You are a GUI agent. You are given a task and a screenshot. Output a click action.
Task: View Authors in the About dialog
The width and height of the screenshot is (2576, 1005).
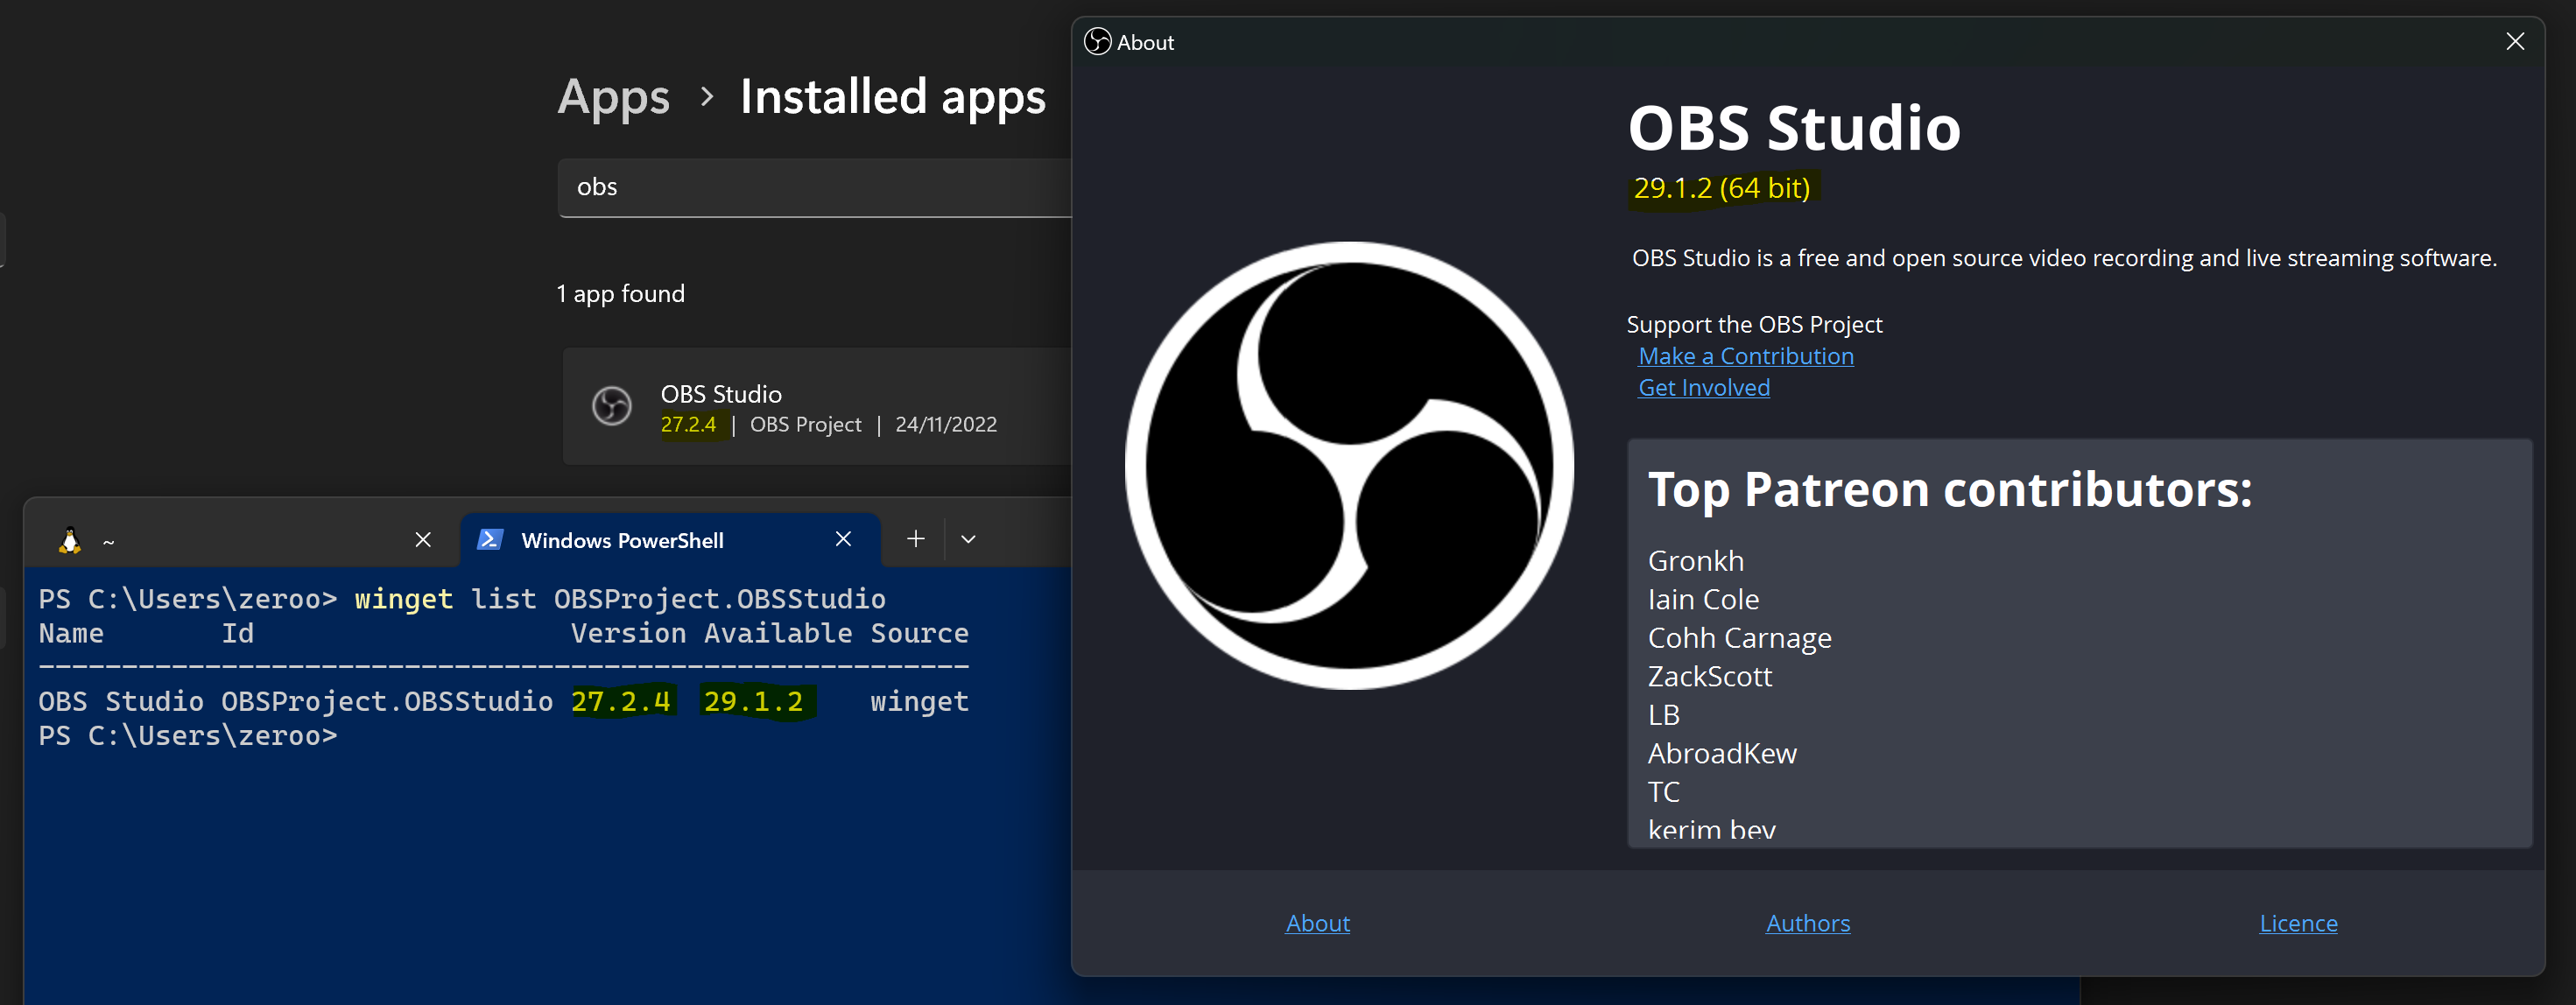1808,923
